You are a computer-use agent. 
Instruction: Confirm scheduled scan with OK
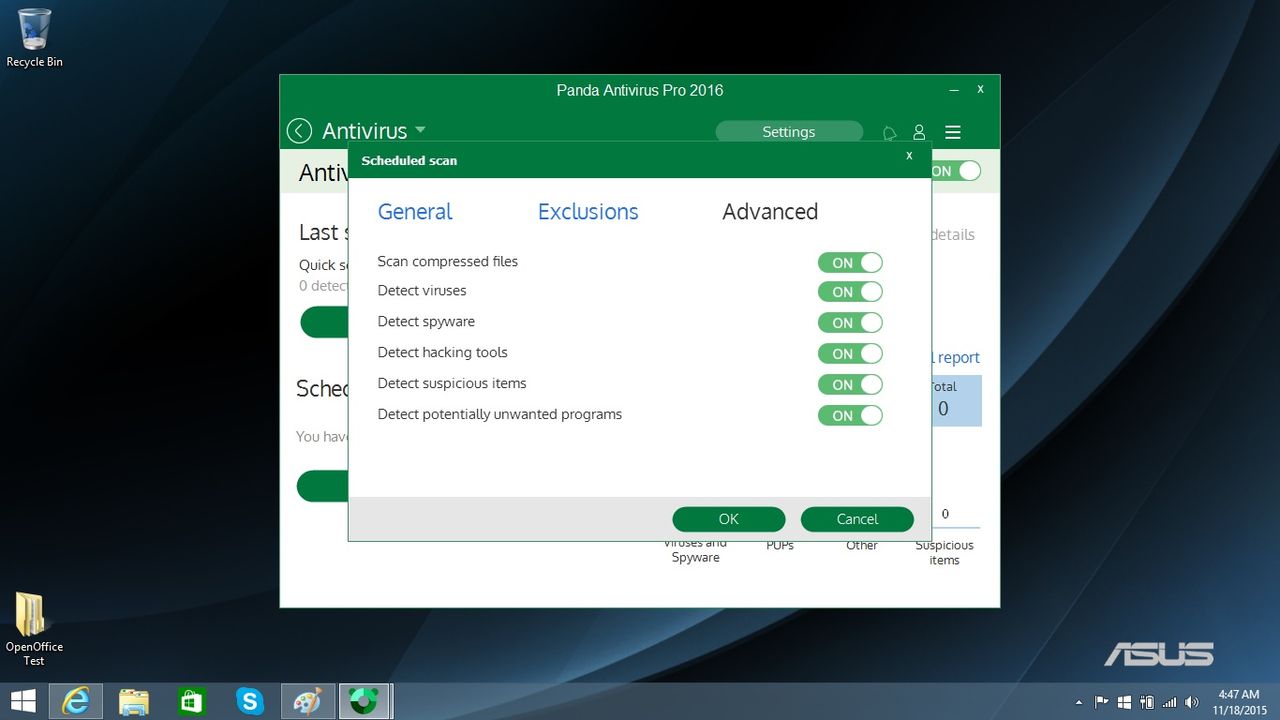tap(729, 519)
